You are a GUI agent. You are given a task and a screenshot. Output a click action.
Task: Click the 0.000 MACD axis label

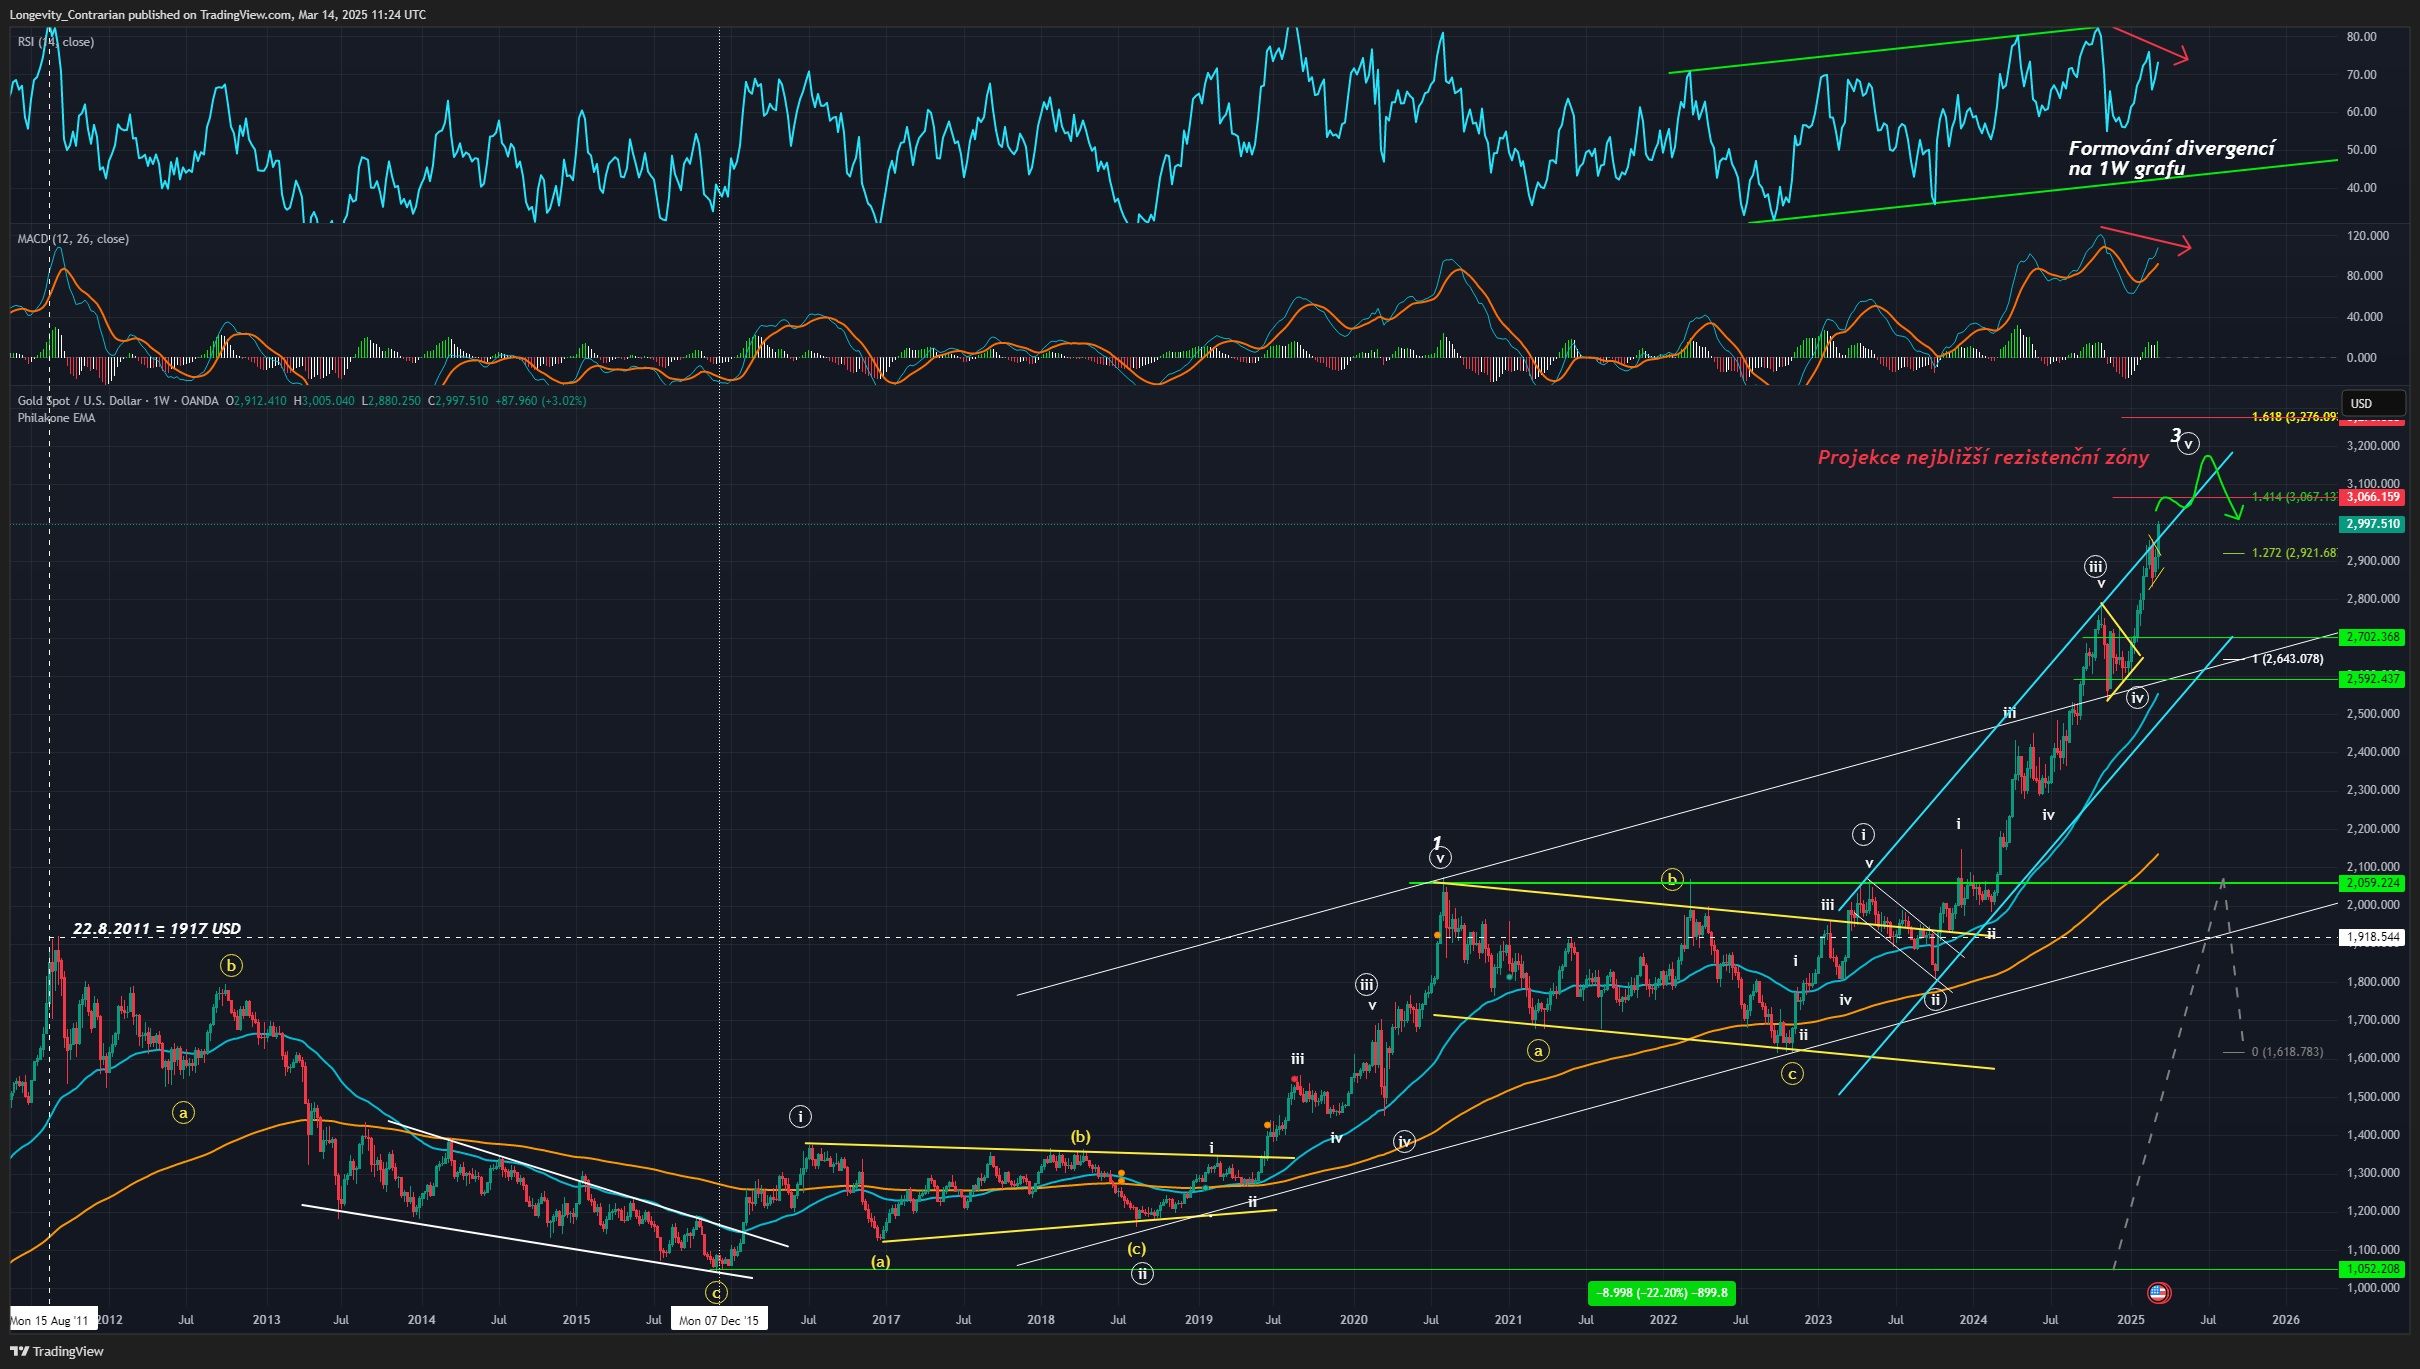(2361, 358)
